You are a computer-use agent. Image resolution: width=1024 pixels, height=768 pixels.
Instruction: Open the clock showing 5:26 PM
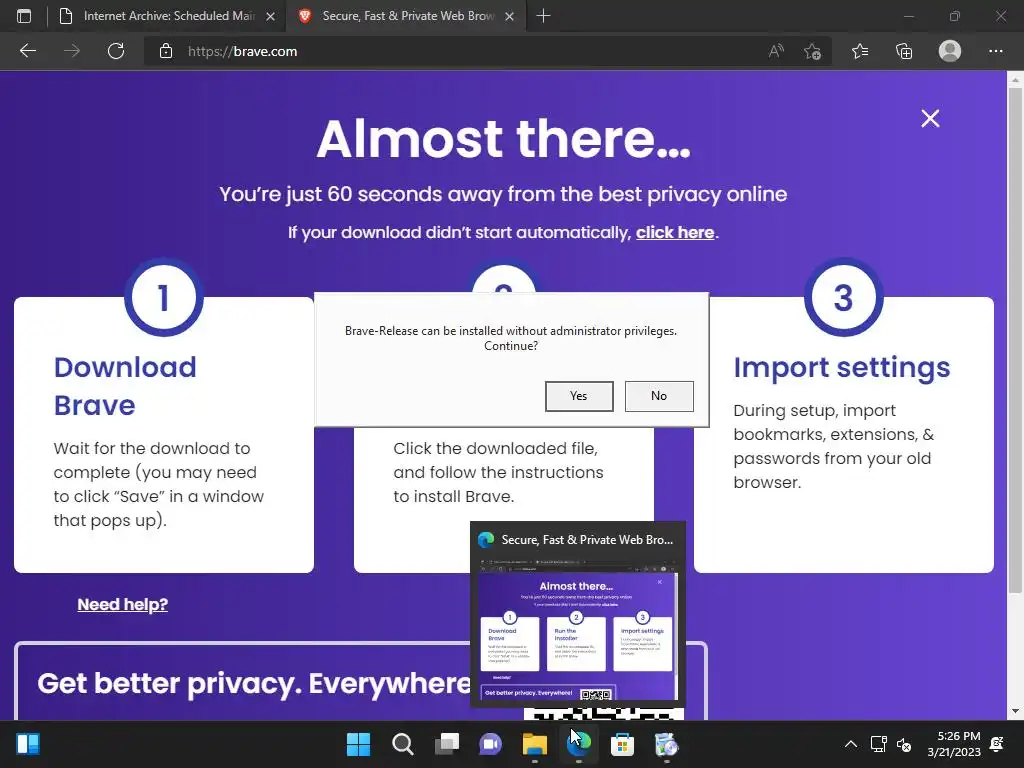click(x=954, y=744)
